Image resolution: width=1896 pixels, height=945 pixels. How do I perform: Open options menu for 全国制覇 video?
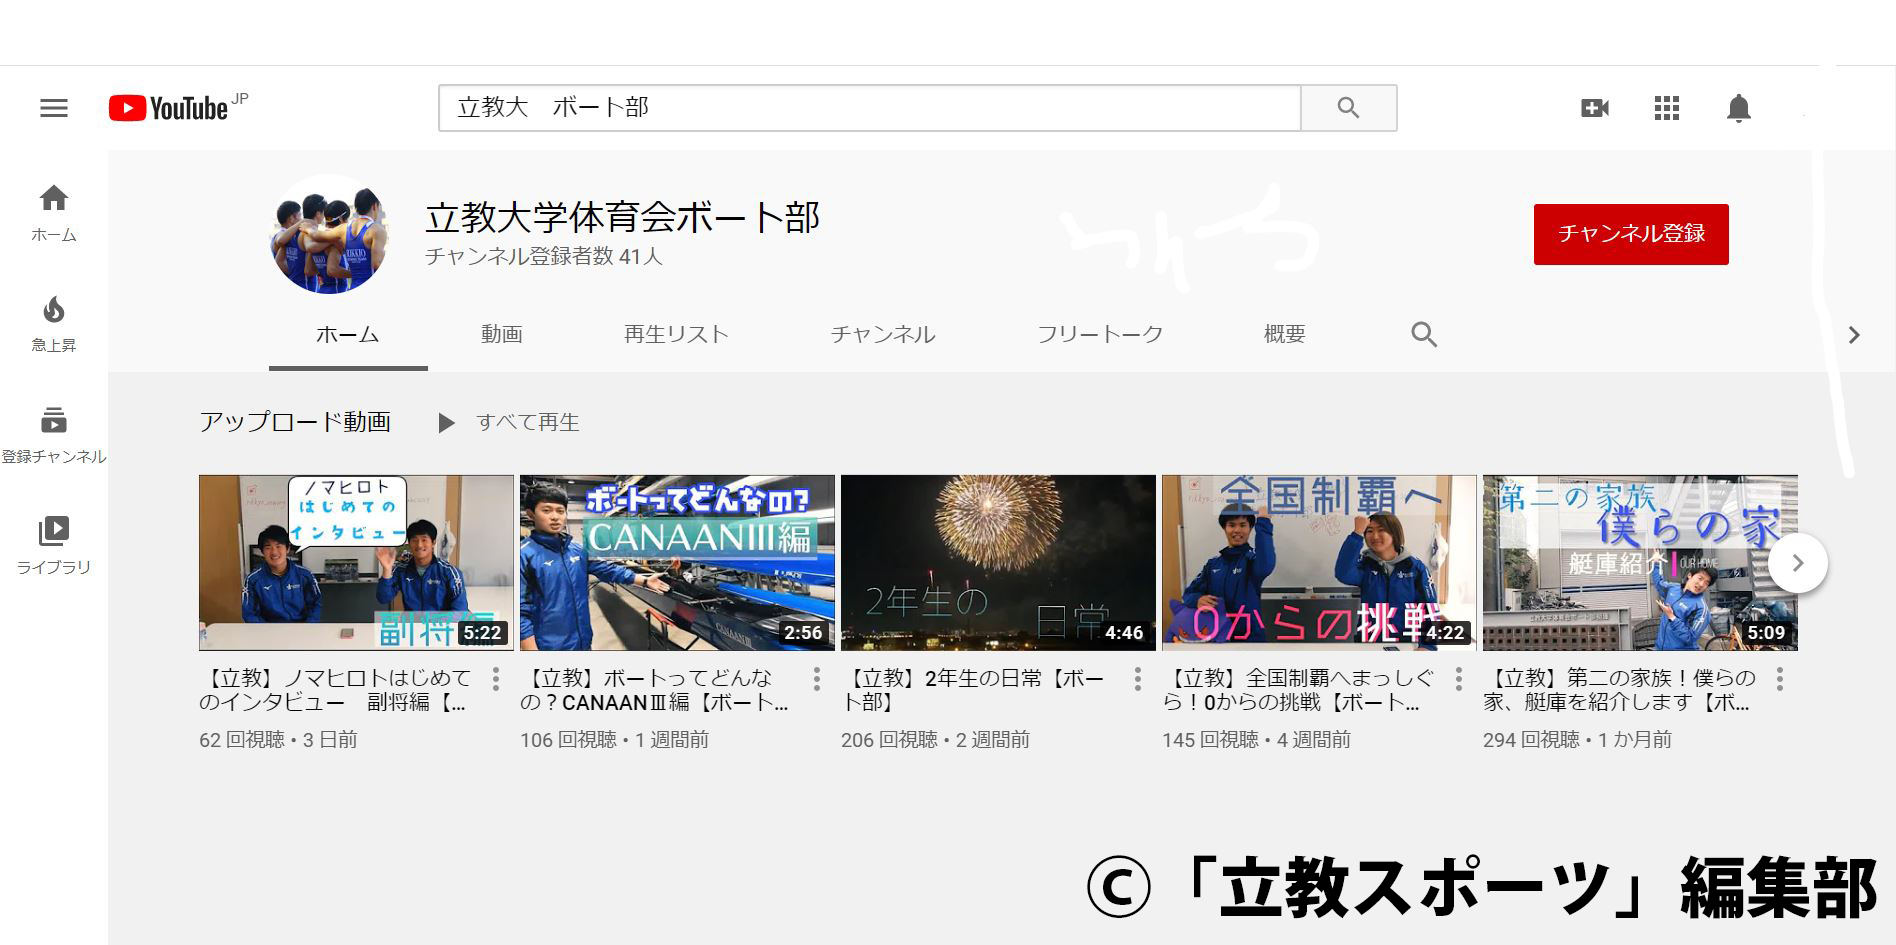click(x=1458, y=680)
